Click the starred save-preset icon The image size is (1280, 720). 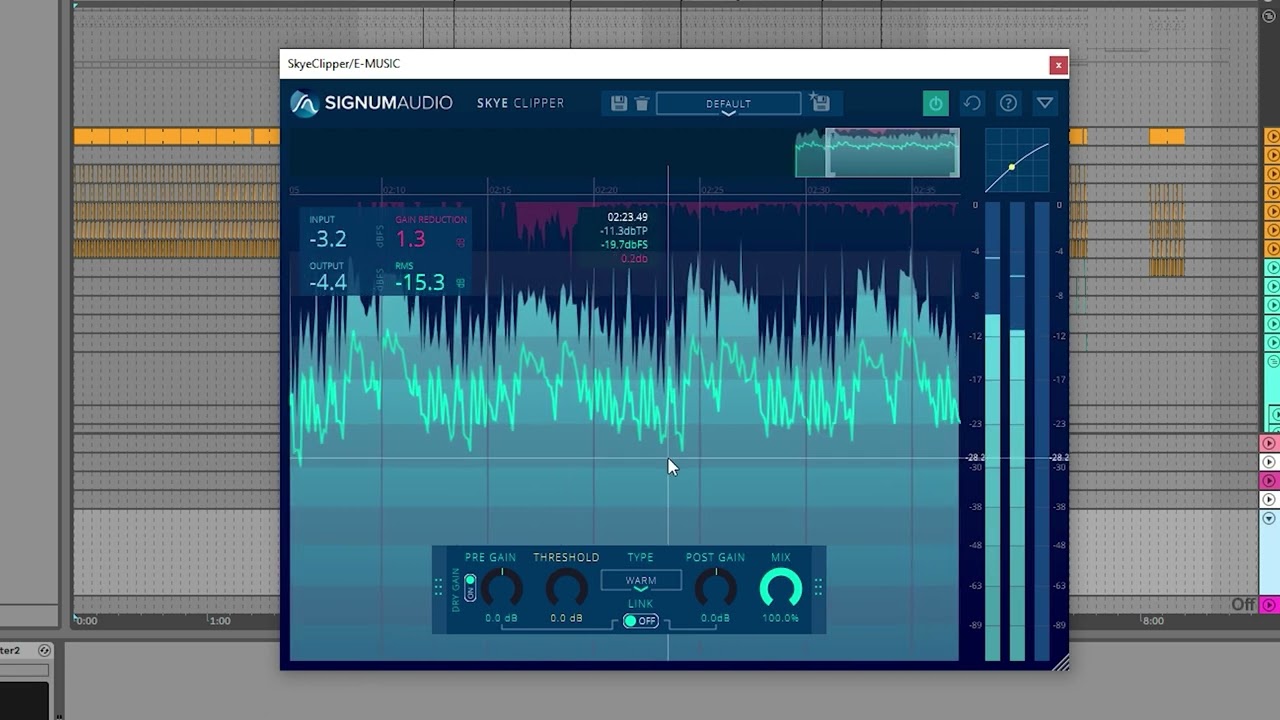click(820, 102)
